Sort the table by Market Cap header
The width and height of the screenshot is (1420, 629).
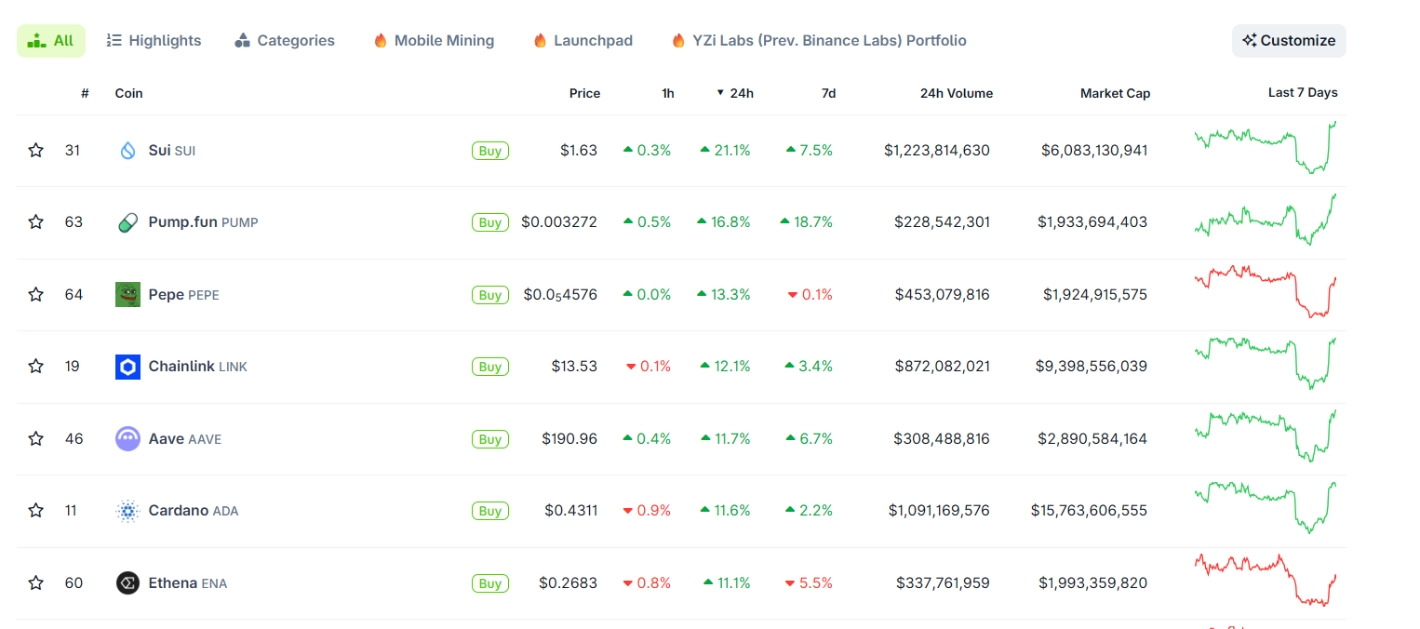click(x=1115, y=93)
